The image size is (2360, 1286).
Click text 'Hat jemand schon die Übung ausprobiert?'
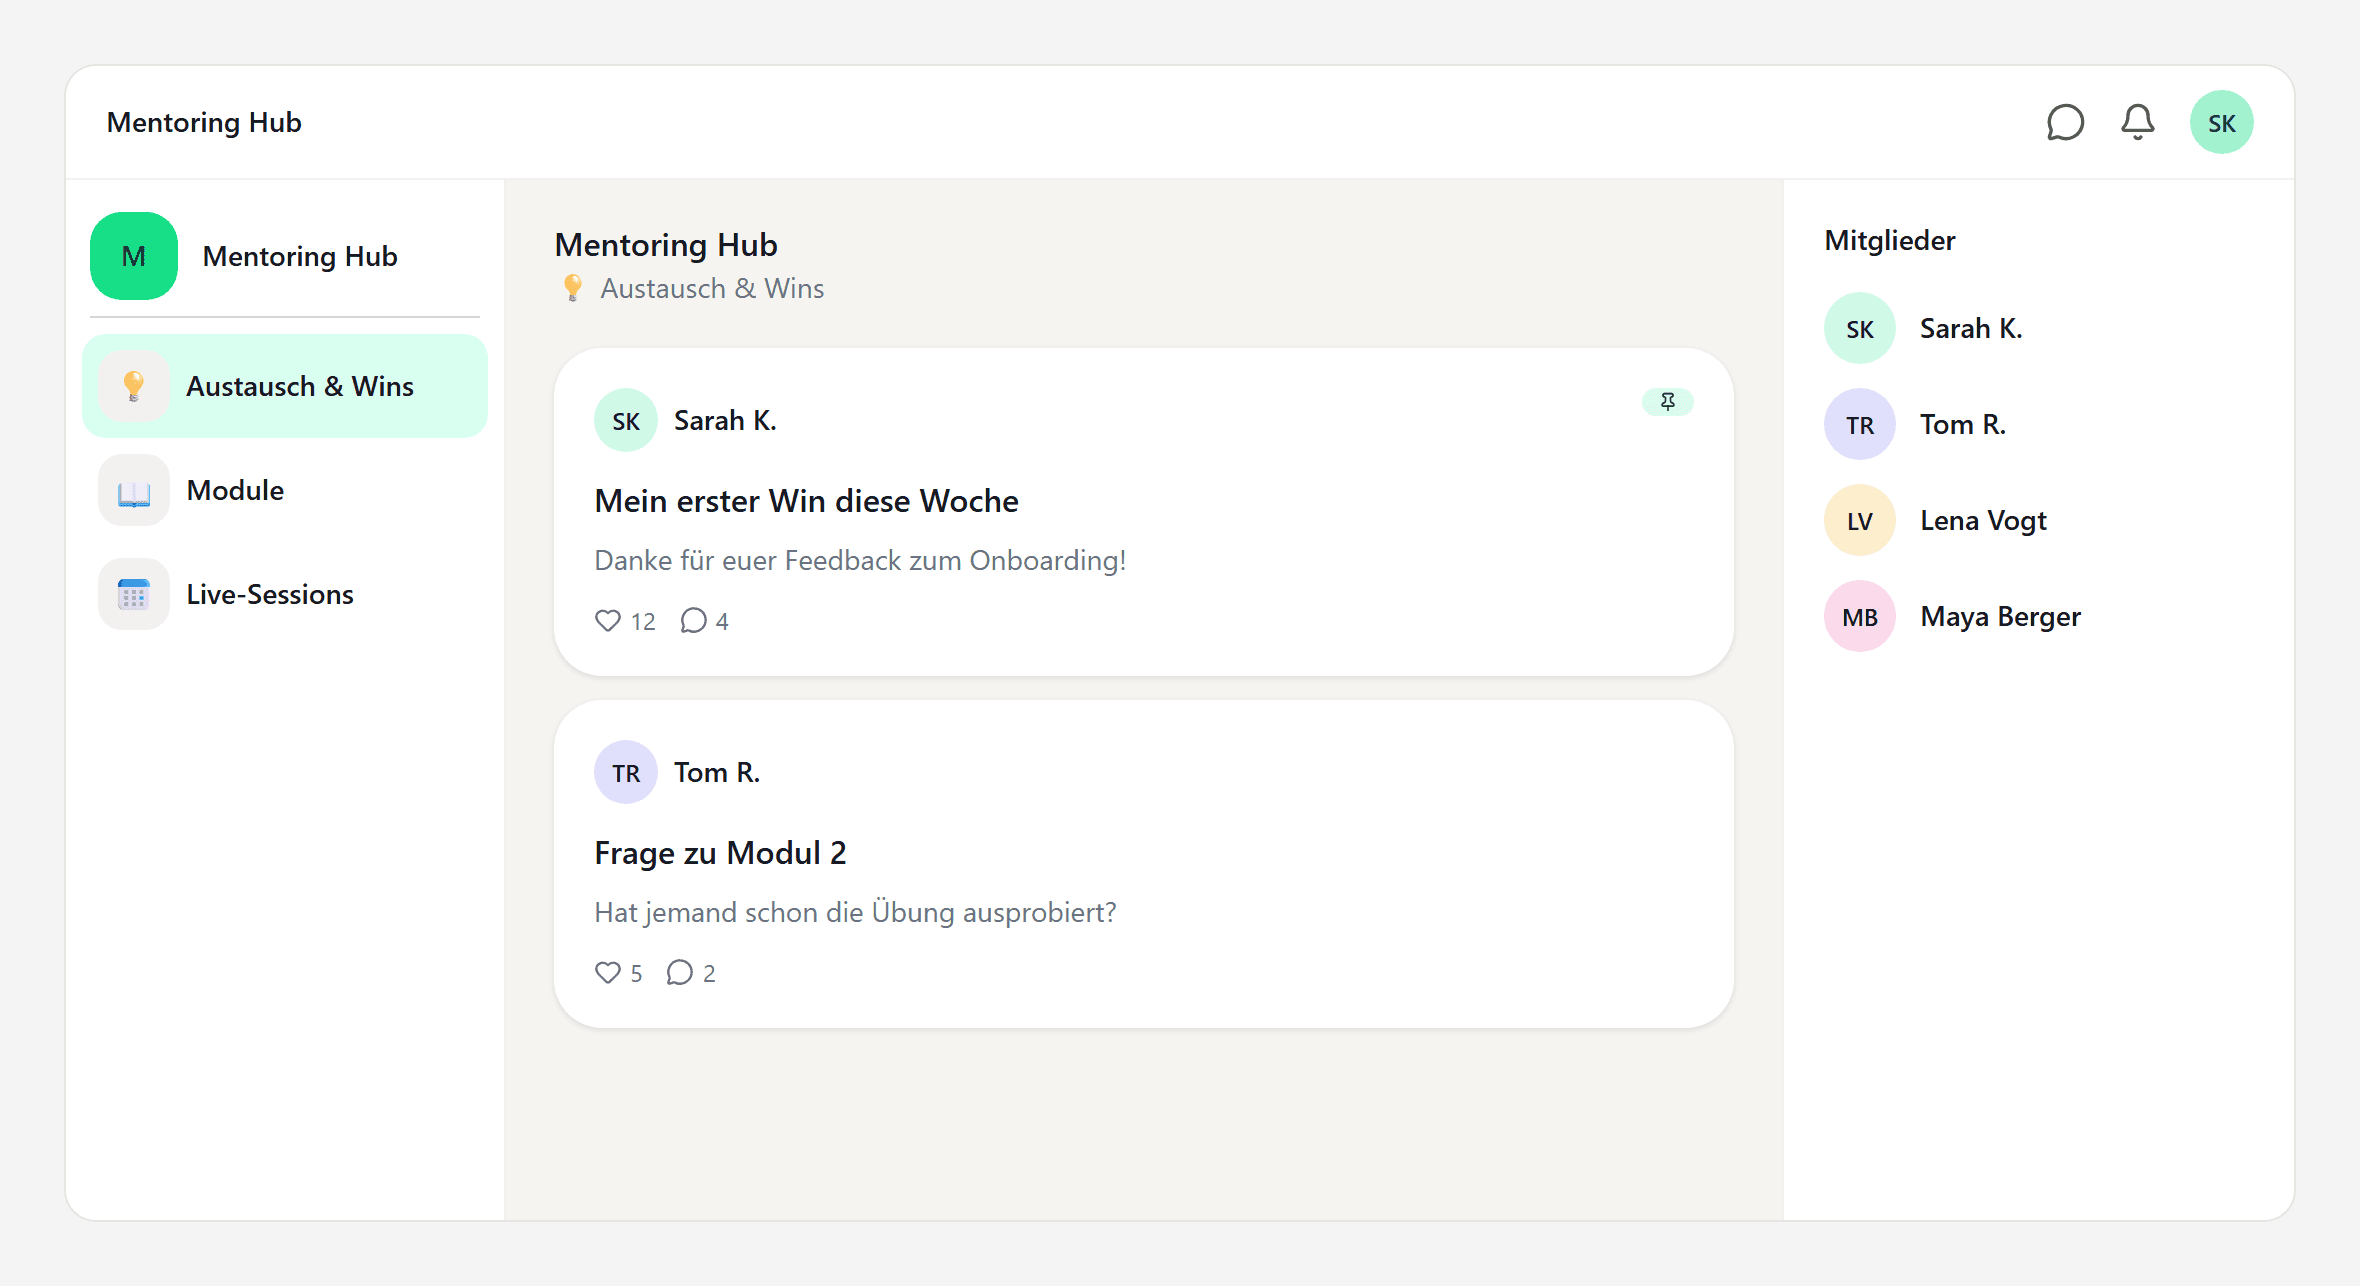(x=855, y=912)
